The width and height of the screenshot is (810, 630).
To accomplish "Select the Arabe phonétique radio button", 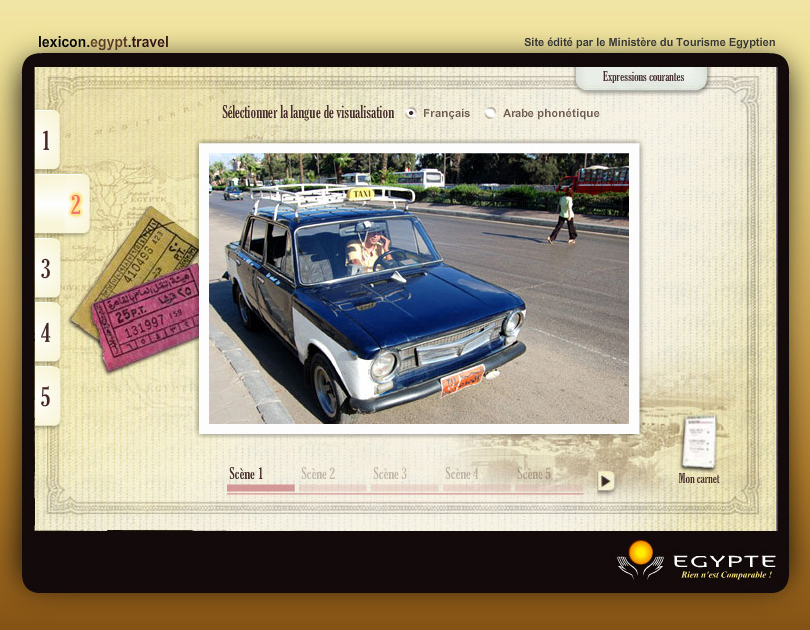I will pyautogui.click(x=490, y=113).
